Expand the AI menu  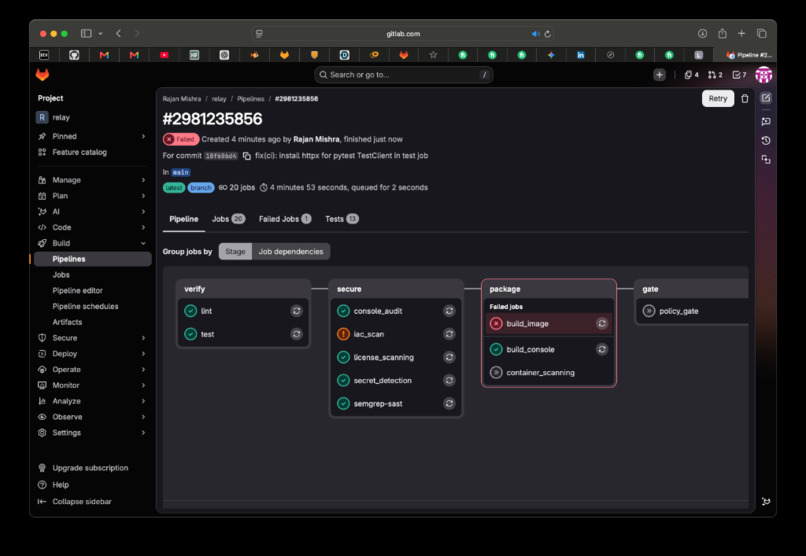point(93,212)
